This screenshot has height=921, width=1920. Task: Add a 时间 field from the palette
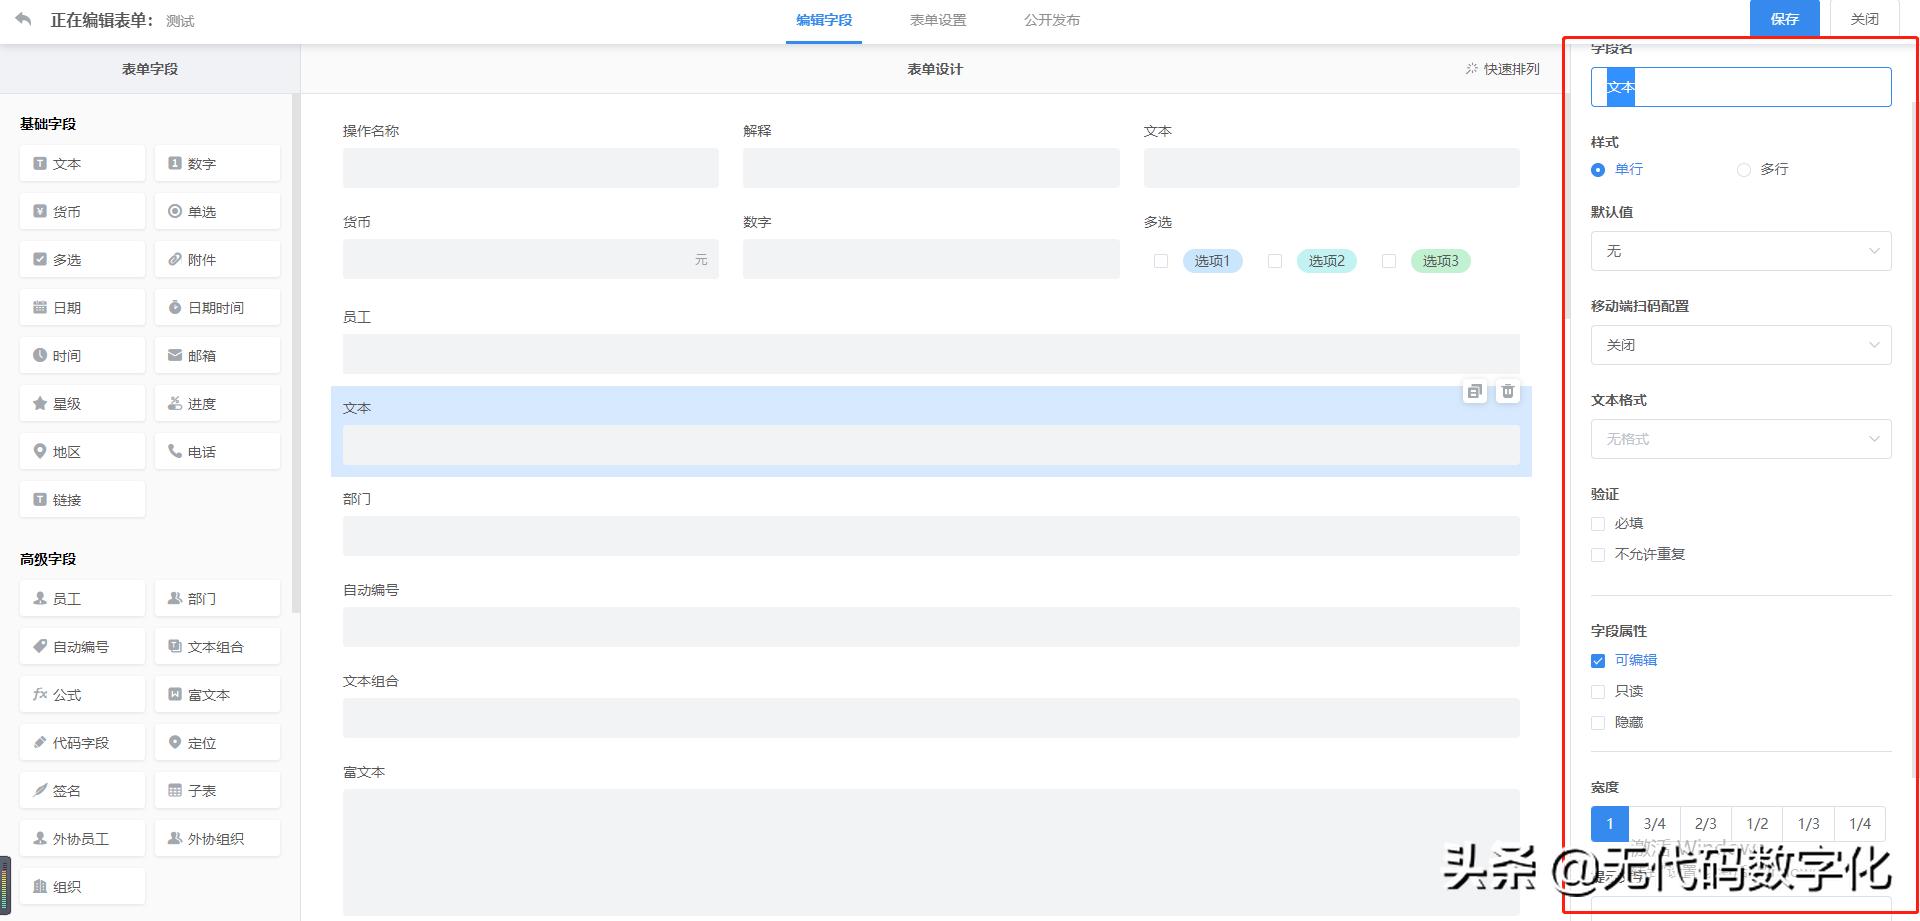point(82,355)
